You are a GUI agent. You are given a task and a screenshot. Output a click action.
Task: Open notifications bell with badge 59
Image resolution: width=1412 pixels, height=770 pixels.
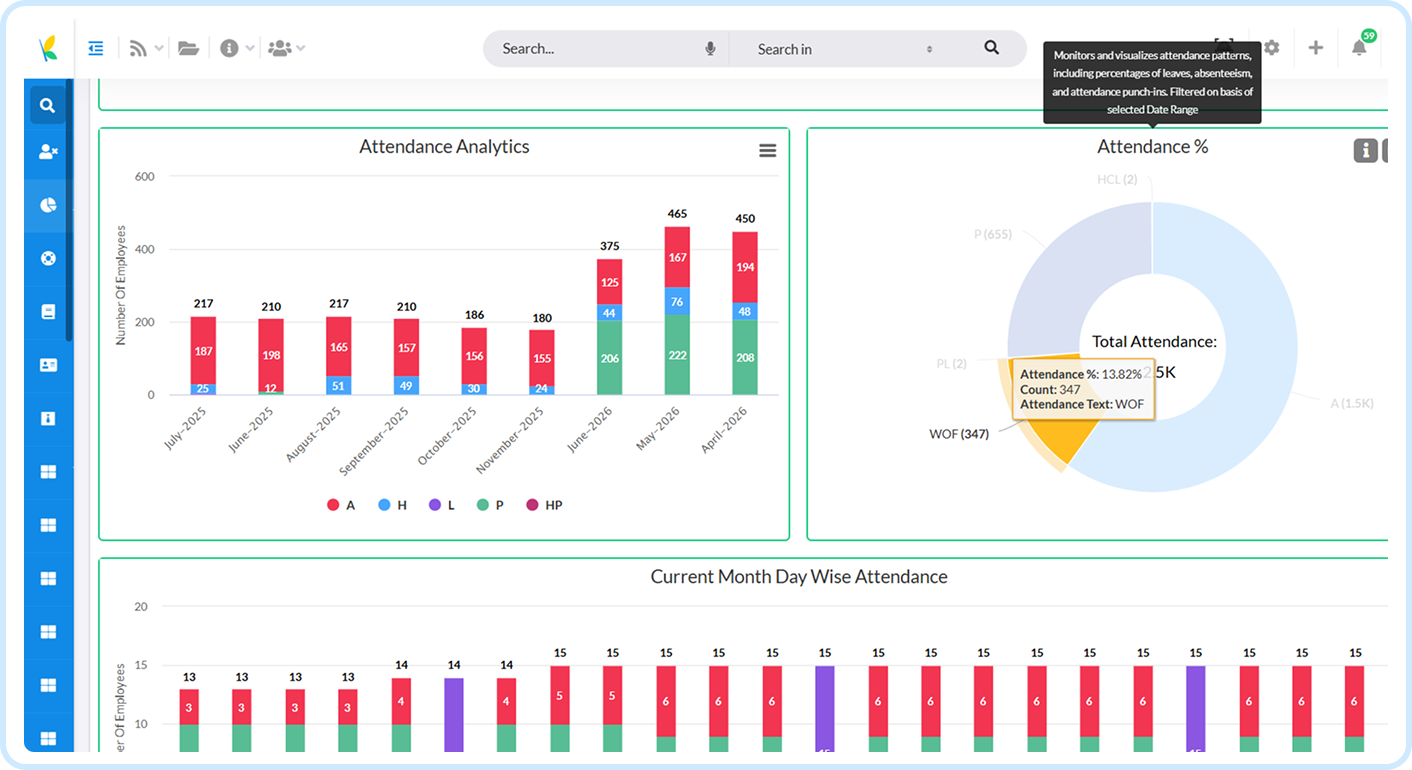click(x=1359, y=47)
